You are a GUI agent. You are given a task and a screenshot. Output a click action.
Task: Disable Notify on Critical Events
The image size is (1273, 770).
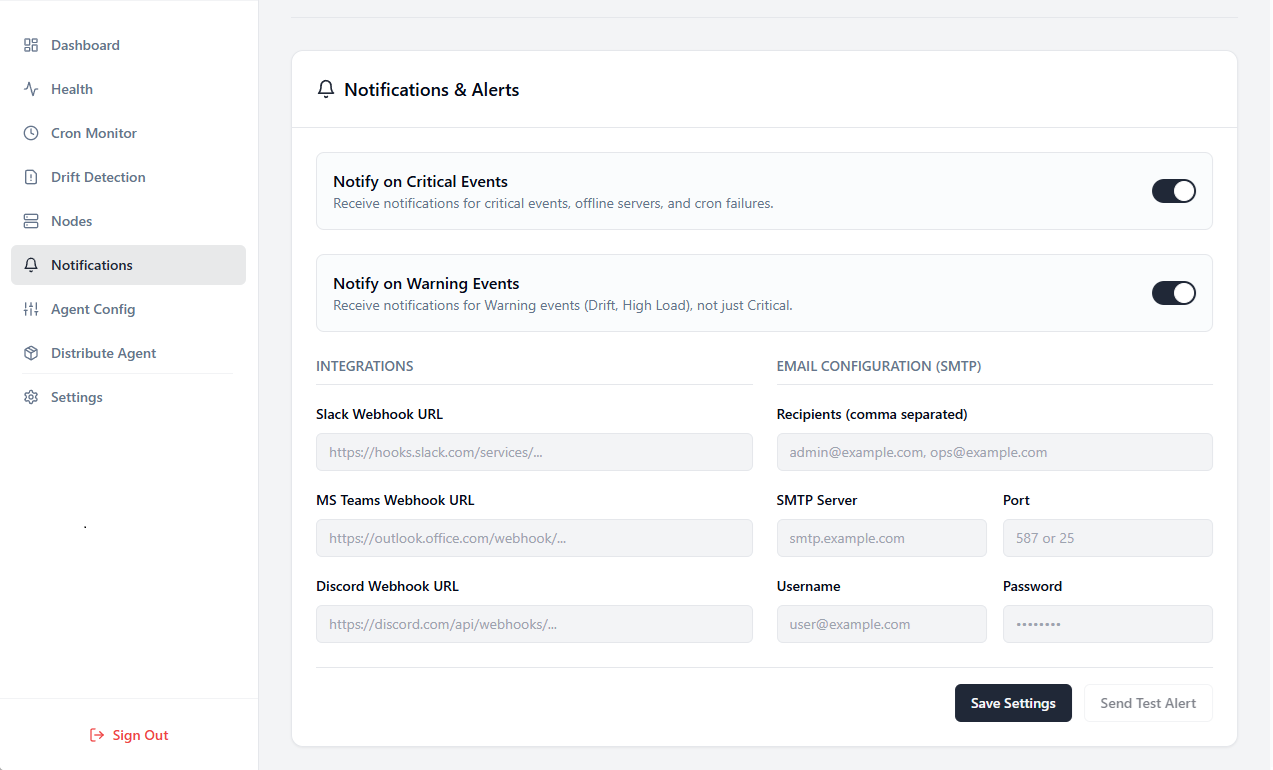(x=1173, y=191)
